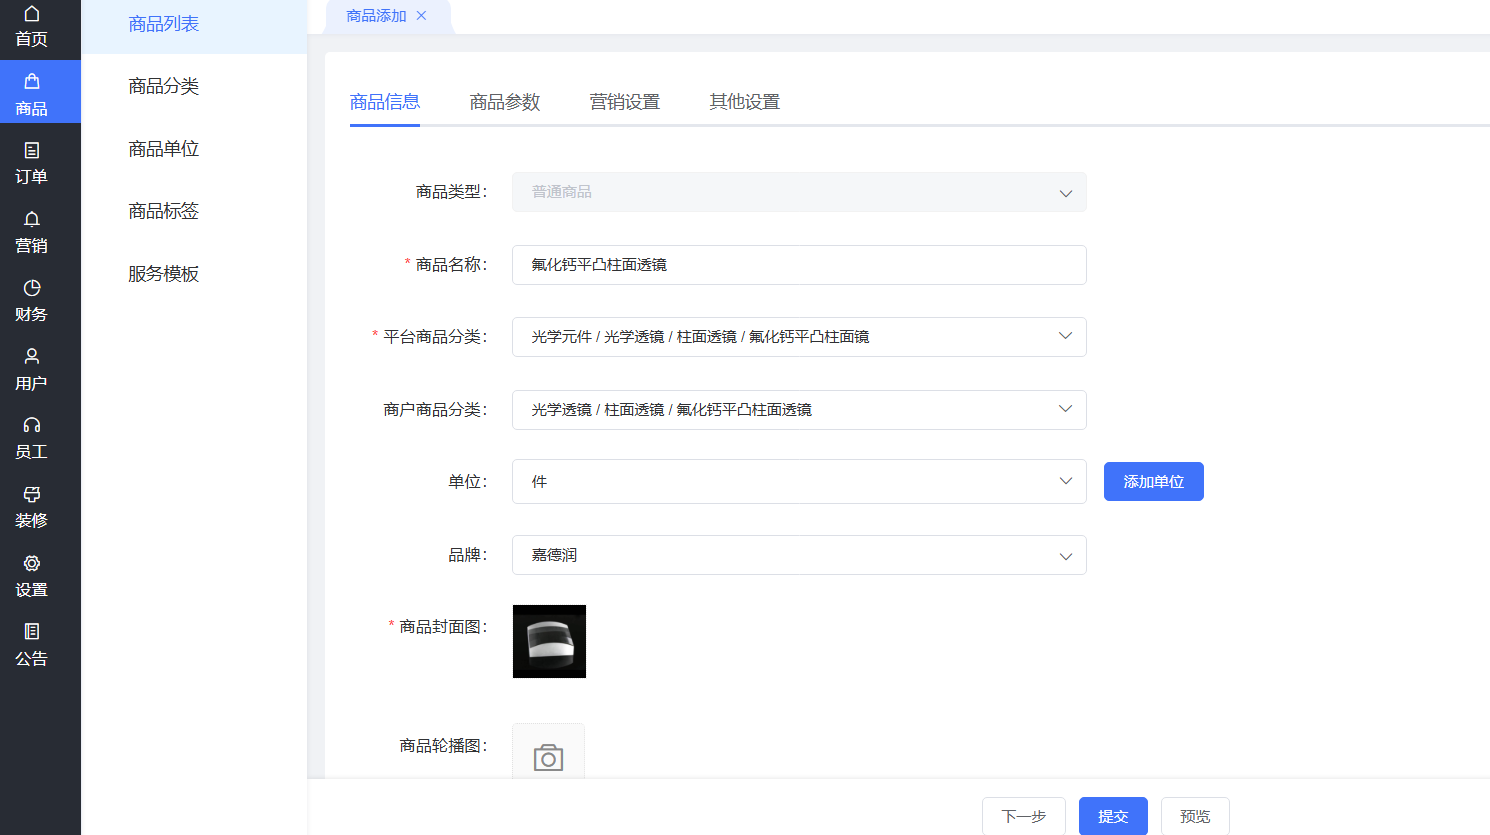Expand the 平台商品分类 dropdown
Viewport: 1490px width, 835px height.
(x=799, y=337)
